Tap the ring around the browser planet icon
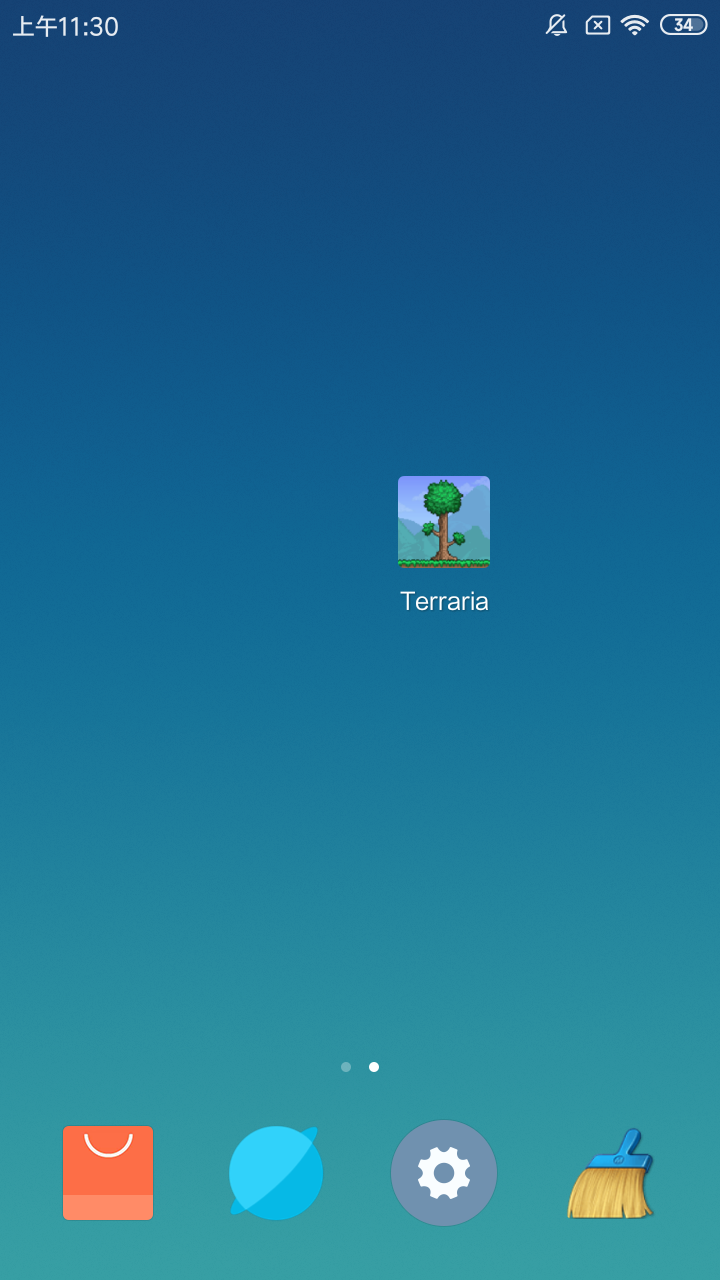 pyautogui.click(x=311, y=1135)
